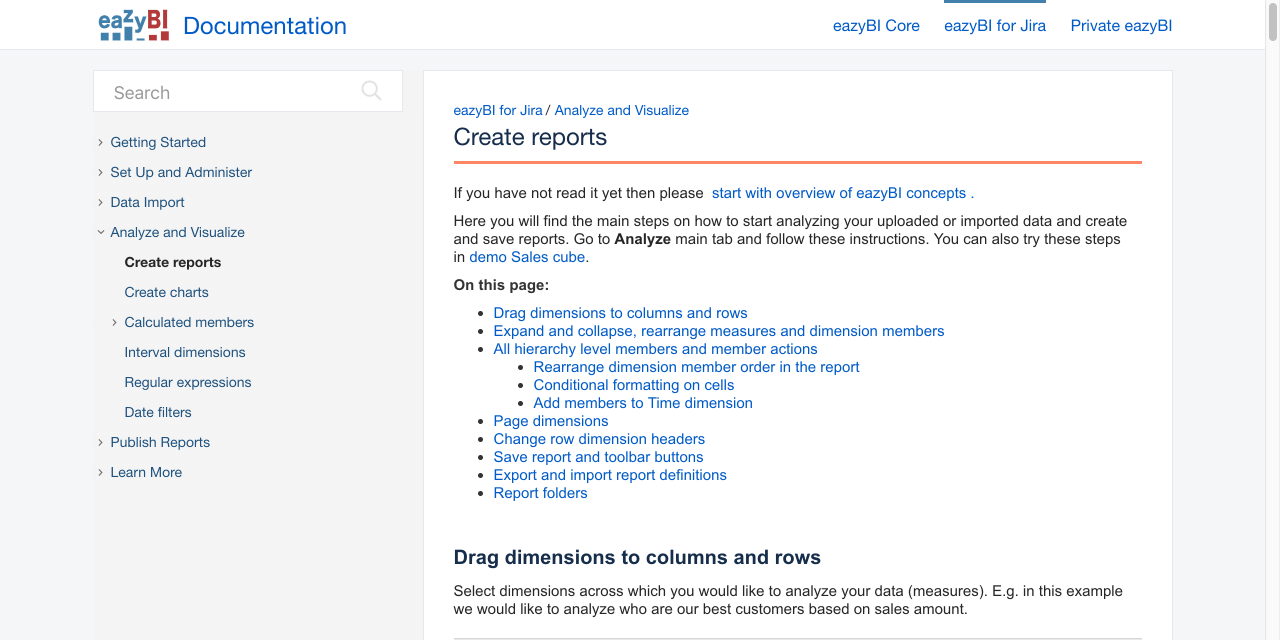Jump to Export and import report definitions
The image size is (1280, 640).
tap(610, 475)
